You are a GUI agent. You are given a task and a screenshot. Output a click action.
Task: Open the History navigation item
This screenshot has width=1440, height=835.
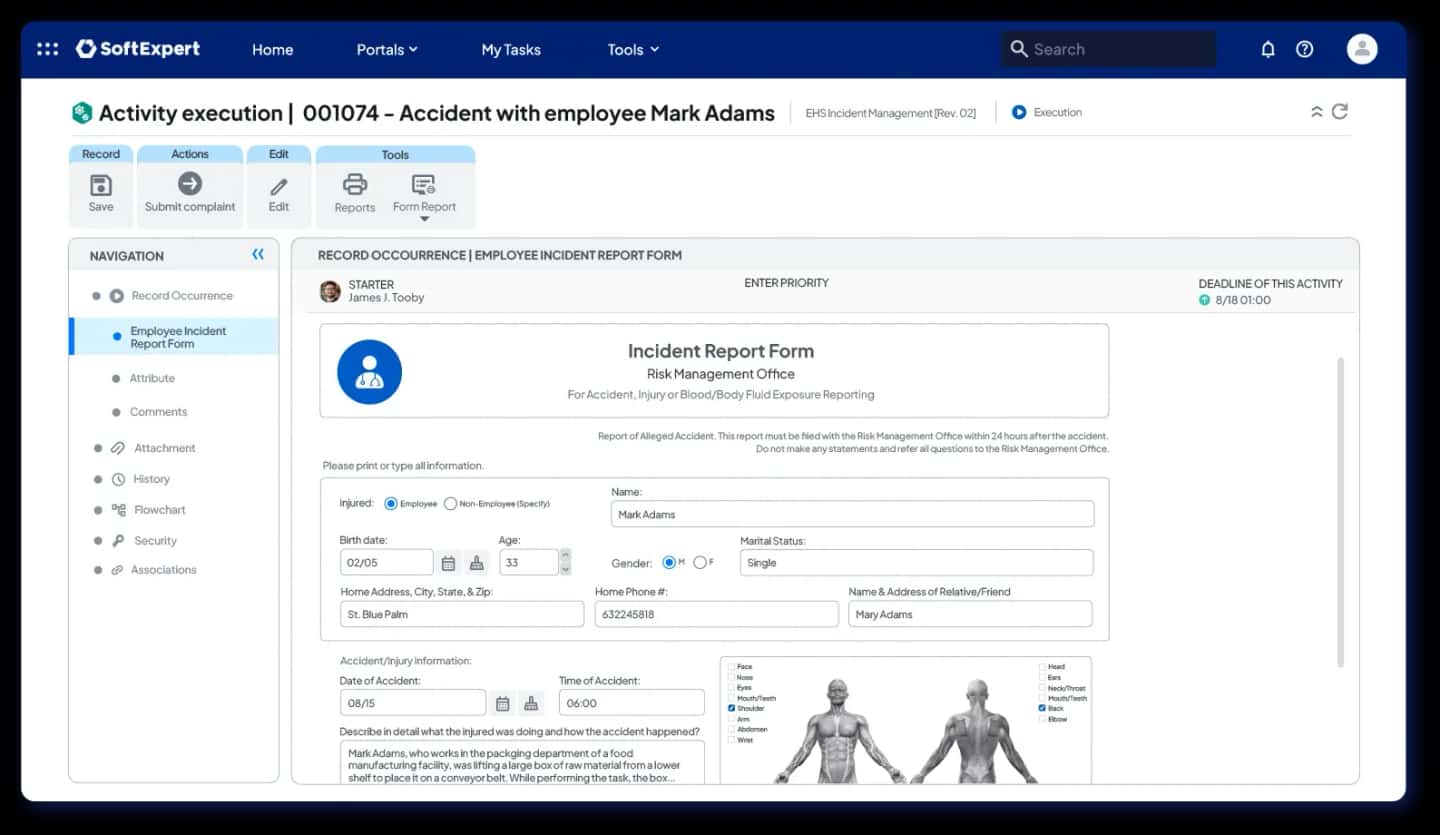click(x=151, y=479)
